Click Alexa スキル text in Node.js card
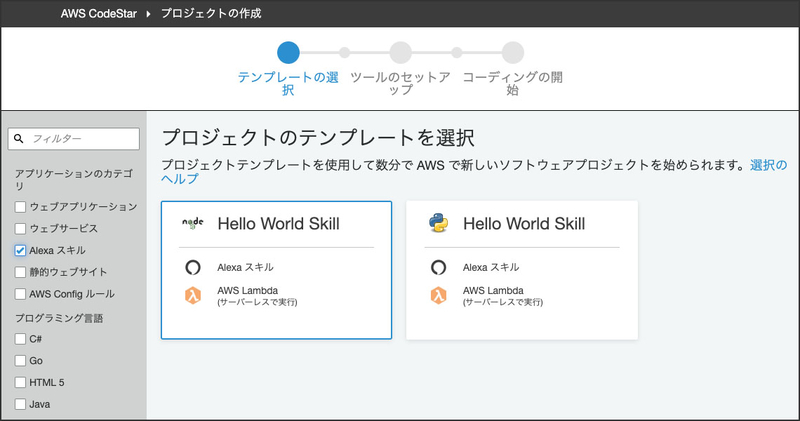 245,267
